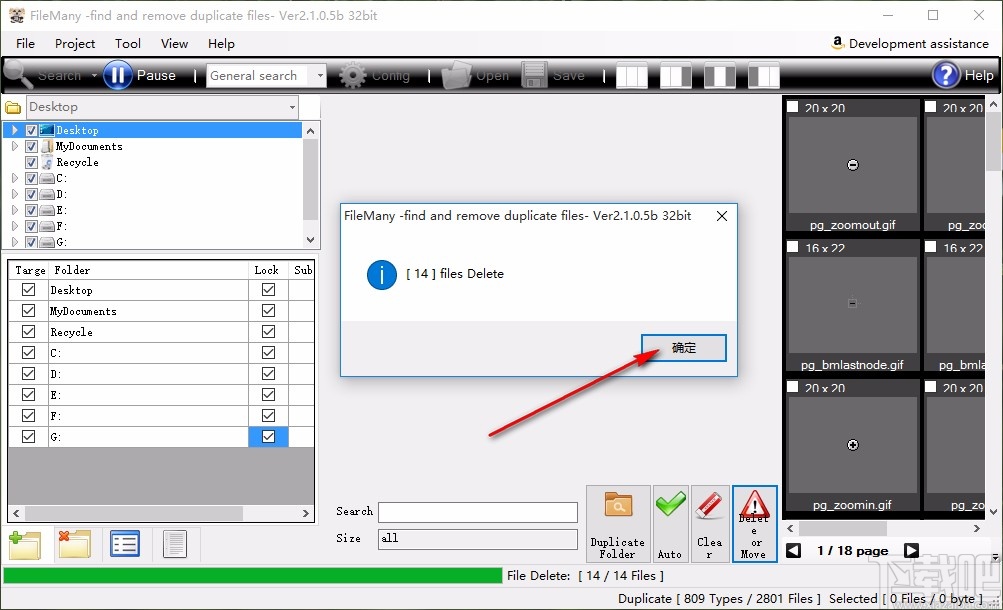Screen dimensions: 1003x610
Task: Open the View menu
Action: [x=174, y=43]
